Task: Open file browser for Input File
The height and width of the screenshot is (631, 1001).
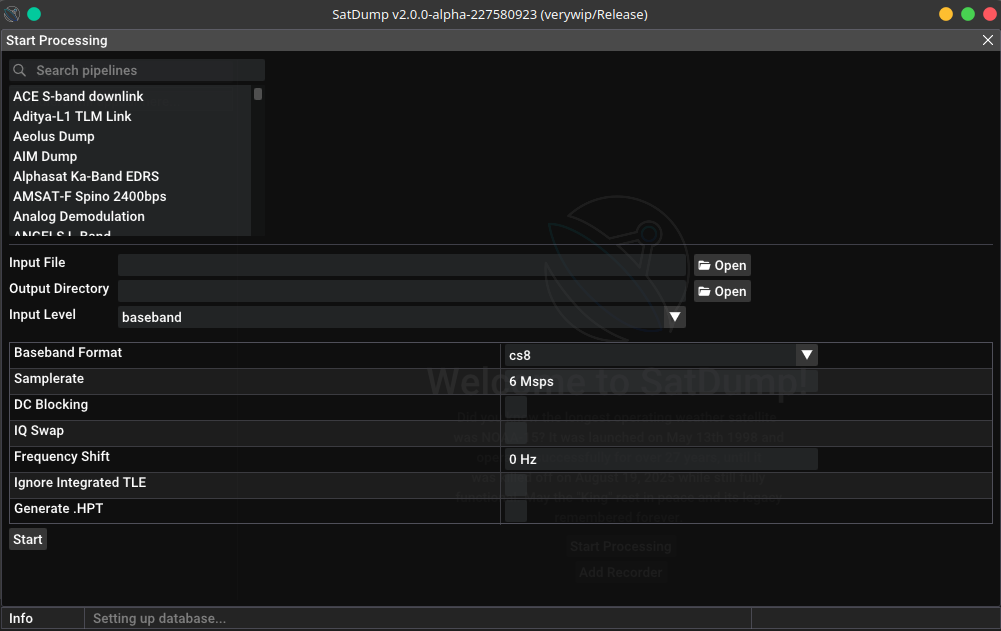Action: point(722,265)
